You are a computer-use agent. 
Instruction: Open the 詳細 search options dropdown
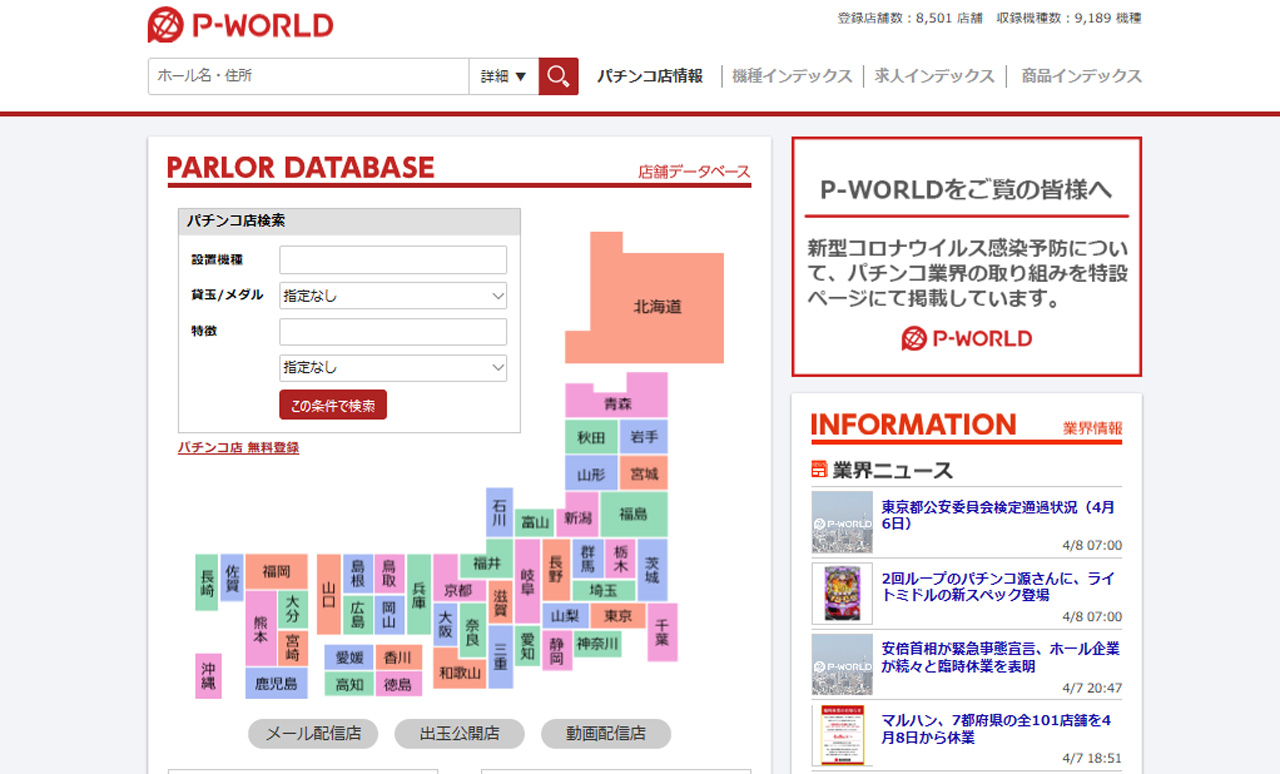point(504,76)
